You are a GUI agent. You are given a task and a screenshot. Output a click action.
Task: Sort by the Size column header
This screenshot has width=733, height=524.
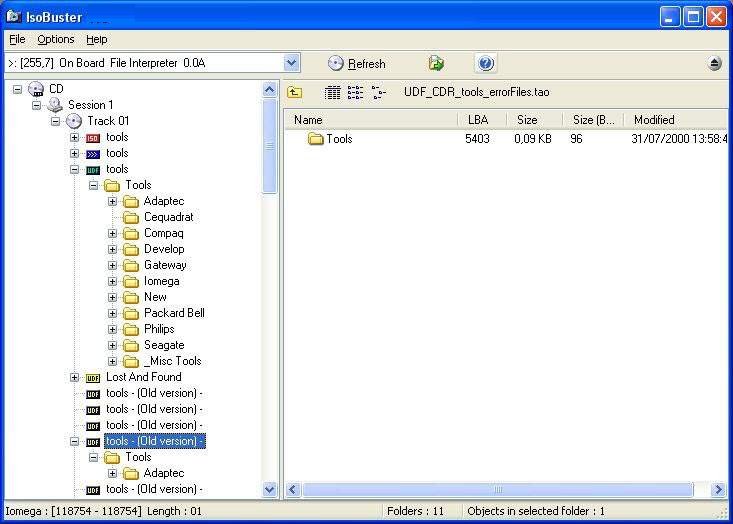pyautogui.click(x=535, y=120)
